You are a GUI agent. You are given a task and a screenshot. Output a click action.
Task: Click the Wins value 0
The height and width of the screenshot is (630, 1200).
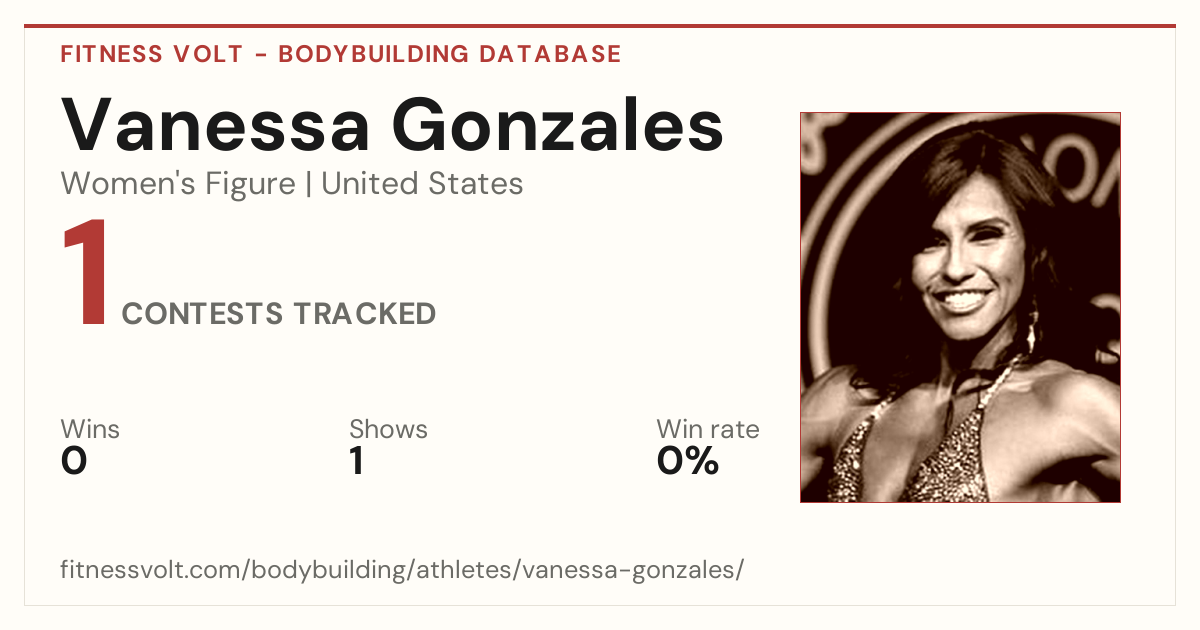(x=74, y=461)
